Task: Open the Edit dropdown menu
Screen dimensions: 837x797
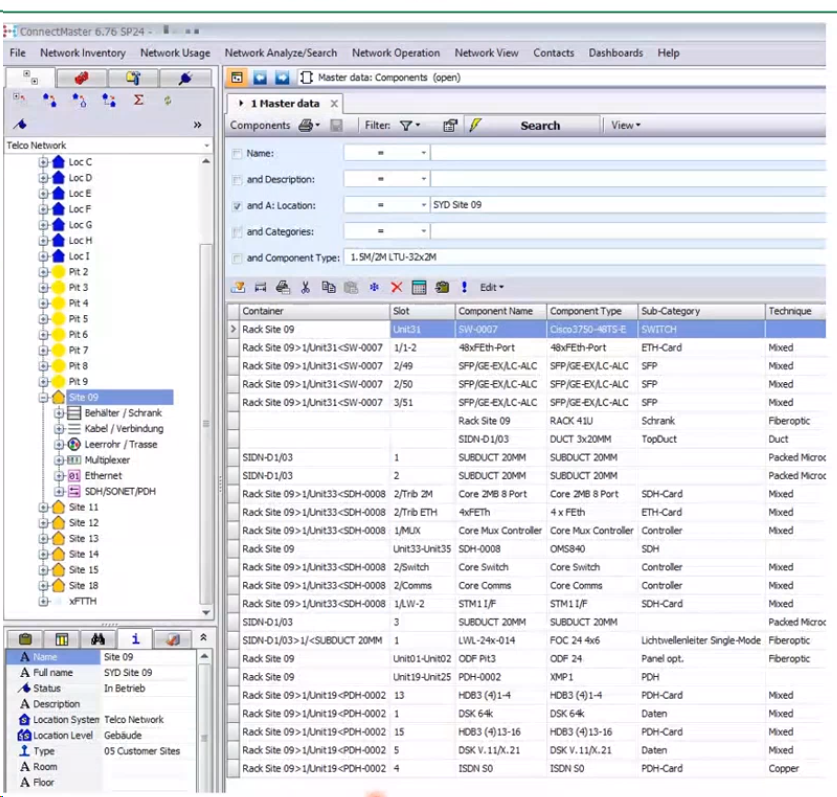Action: coord(492,287)
